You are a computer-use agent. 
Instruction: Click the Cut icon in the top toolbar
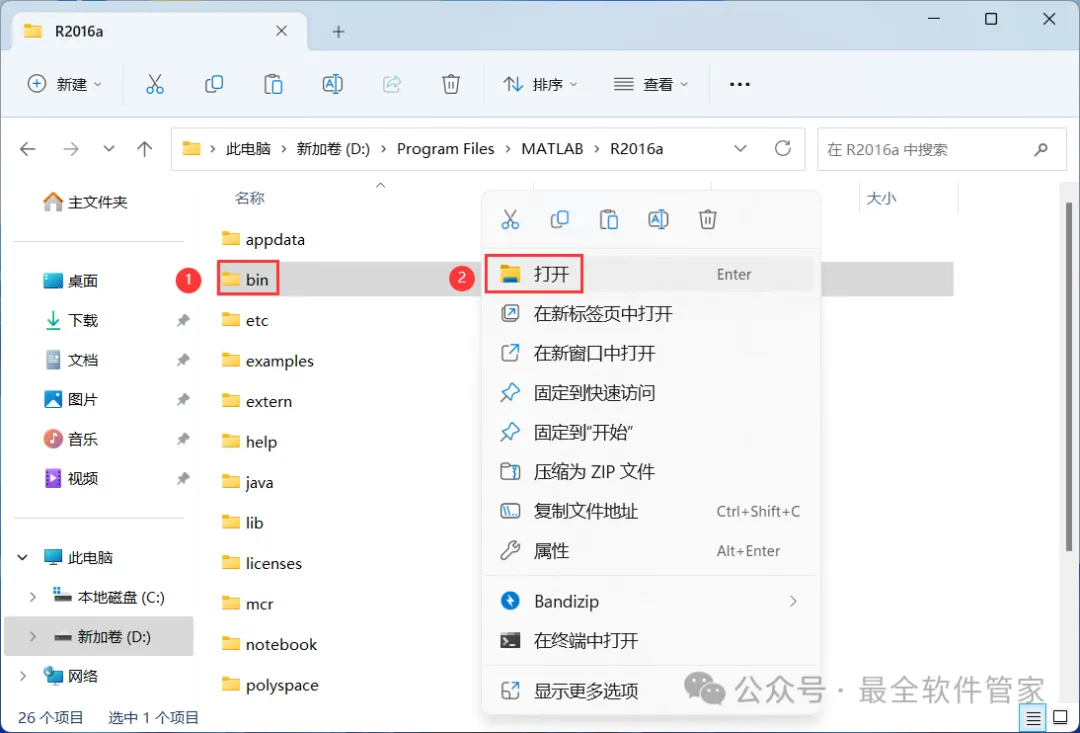click(x=155, y=84)
